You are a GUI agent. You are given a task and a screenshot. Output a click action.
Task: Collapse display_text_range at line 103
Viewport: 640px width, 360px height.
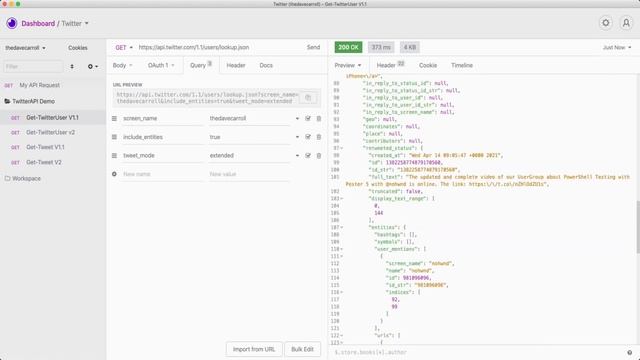pos(342,198)
